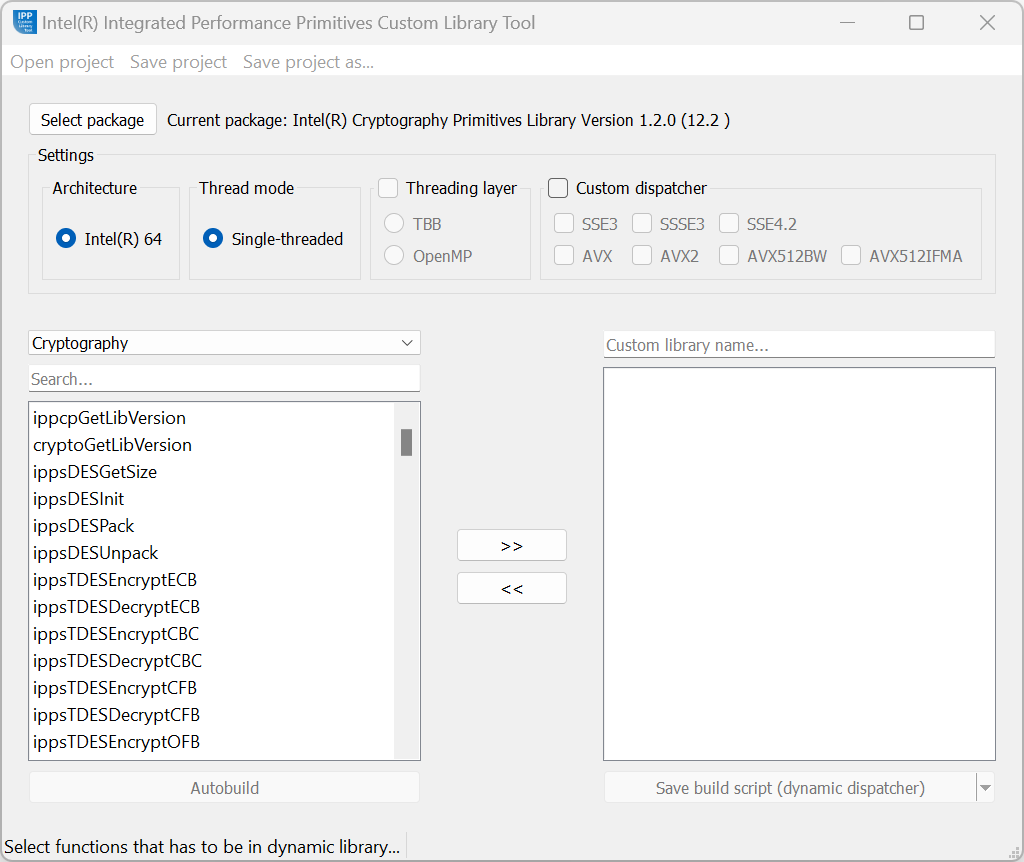Select ippsDESInit in the function list

point(79,499)
